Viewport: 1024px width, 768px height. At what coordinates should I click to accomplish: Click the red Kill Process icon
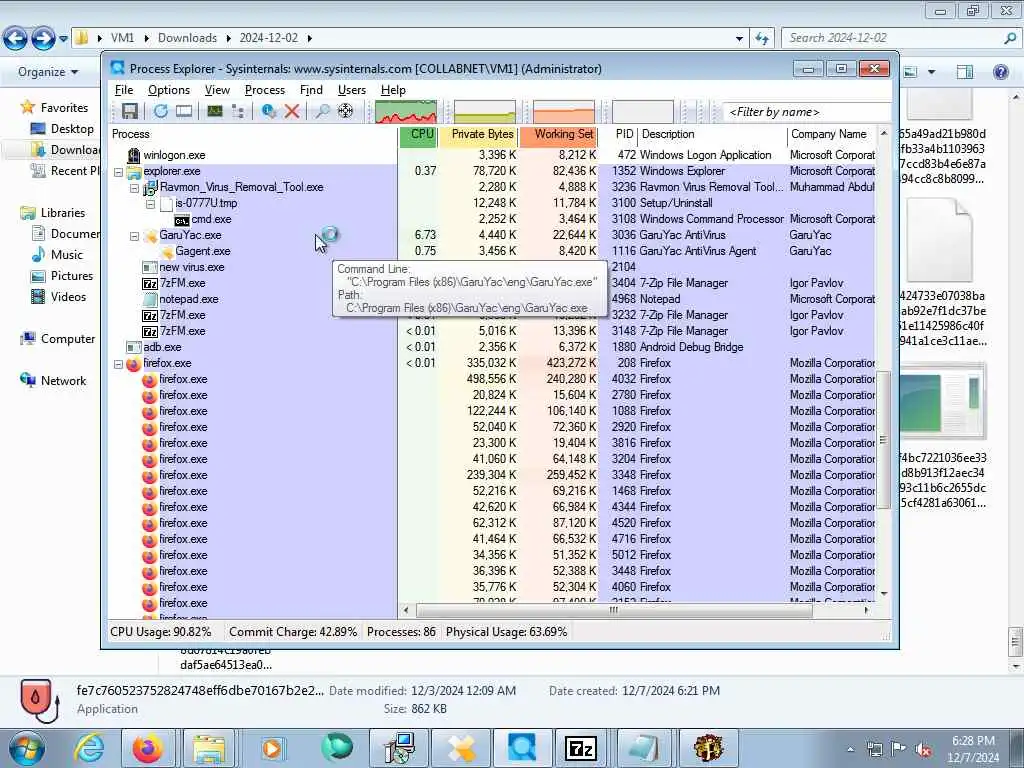(x=292, y=112)
